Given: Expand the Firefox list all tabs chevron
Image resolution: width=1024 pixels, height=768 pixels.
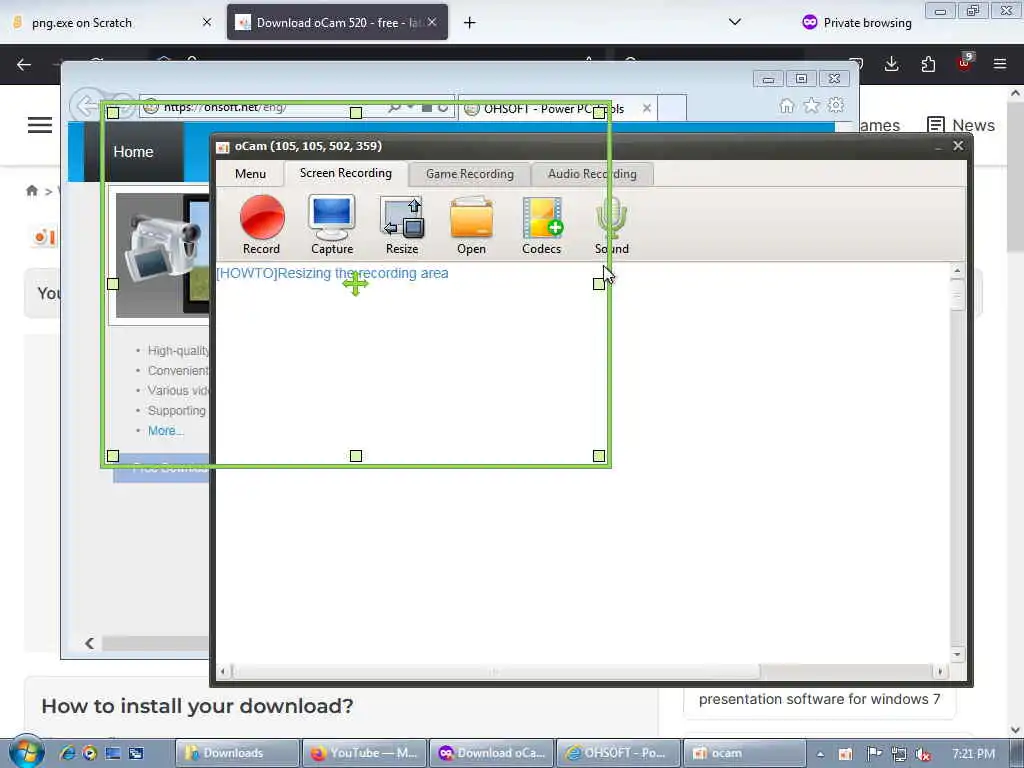Looking at the screenshot, I should coord(735,22).
